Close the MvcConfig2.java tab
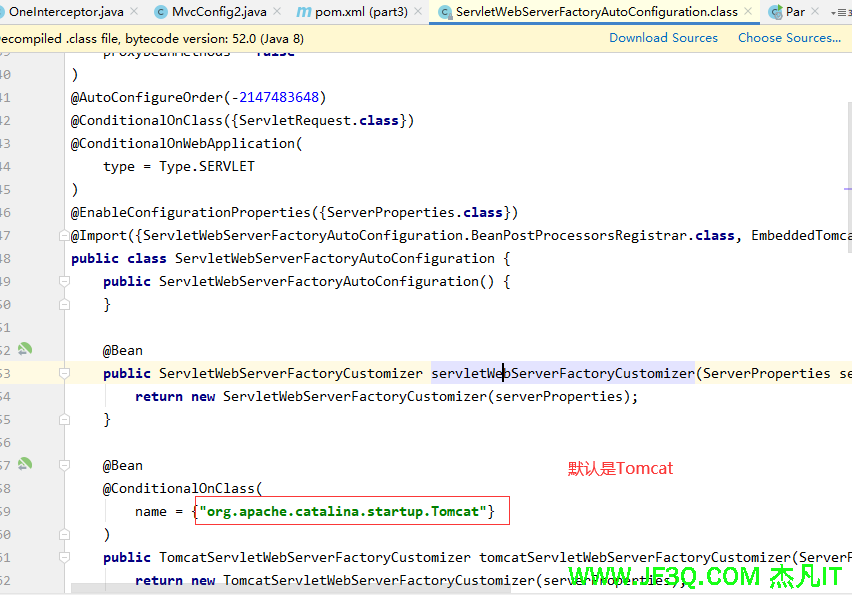 point(280,12)
